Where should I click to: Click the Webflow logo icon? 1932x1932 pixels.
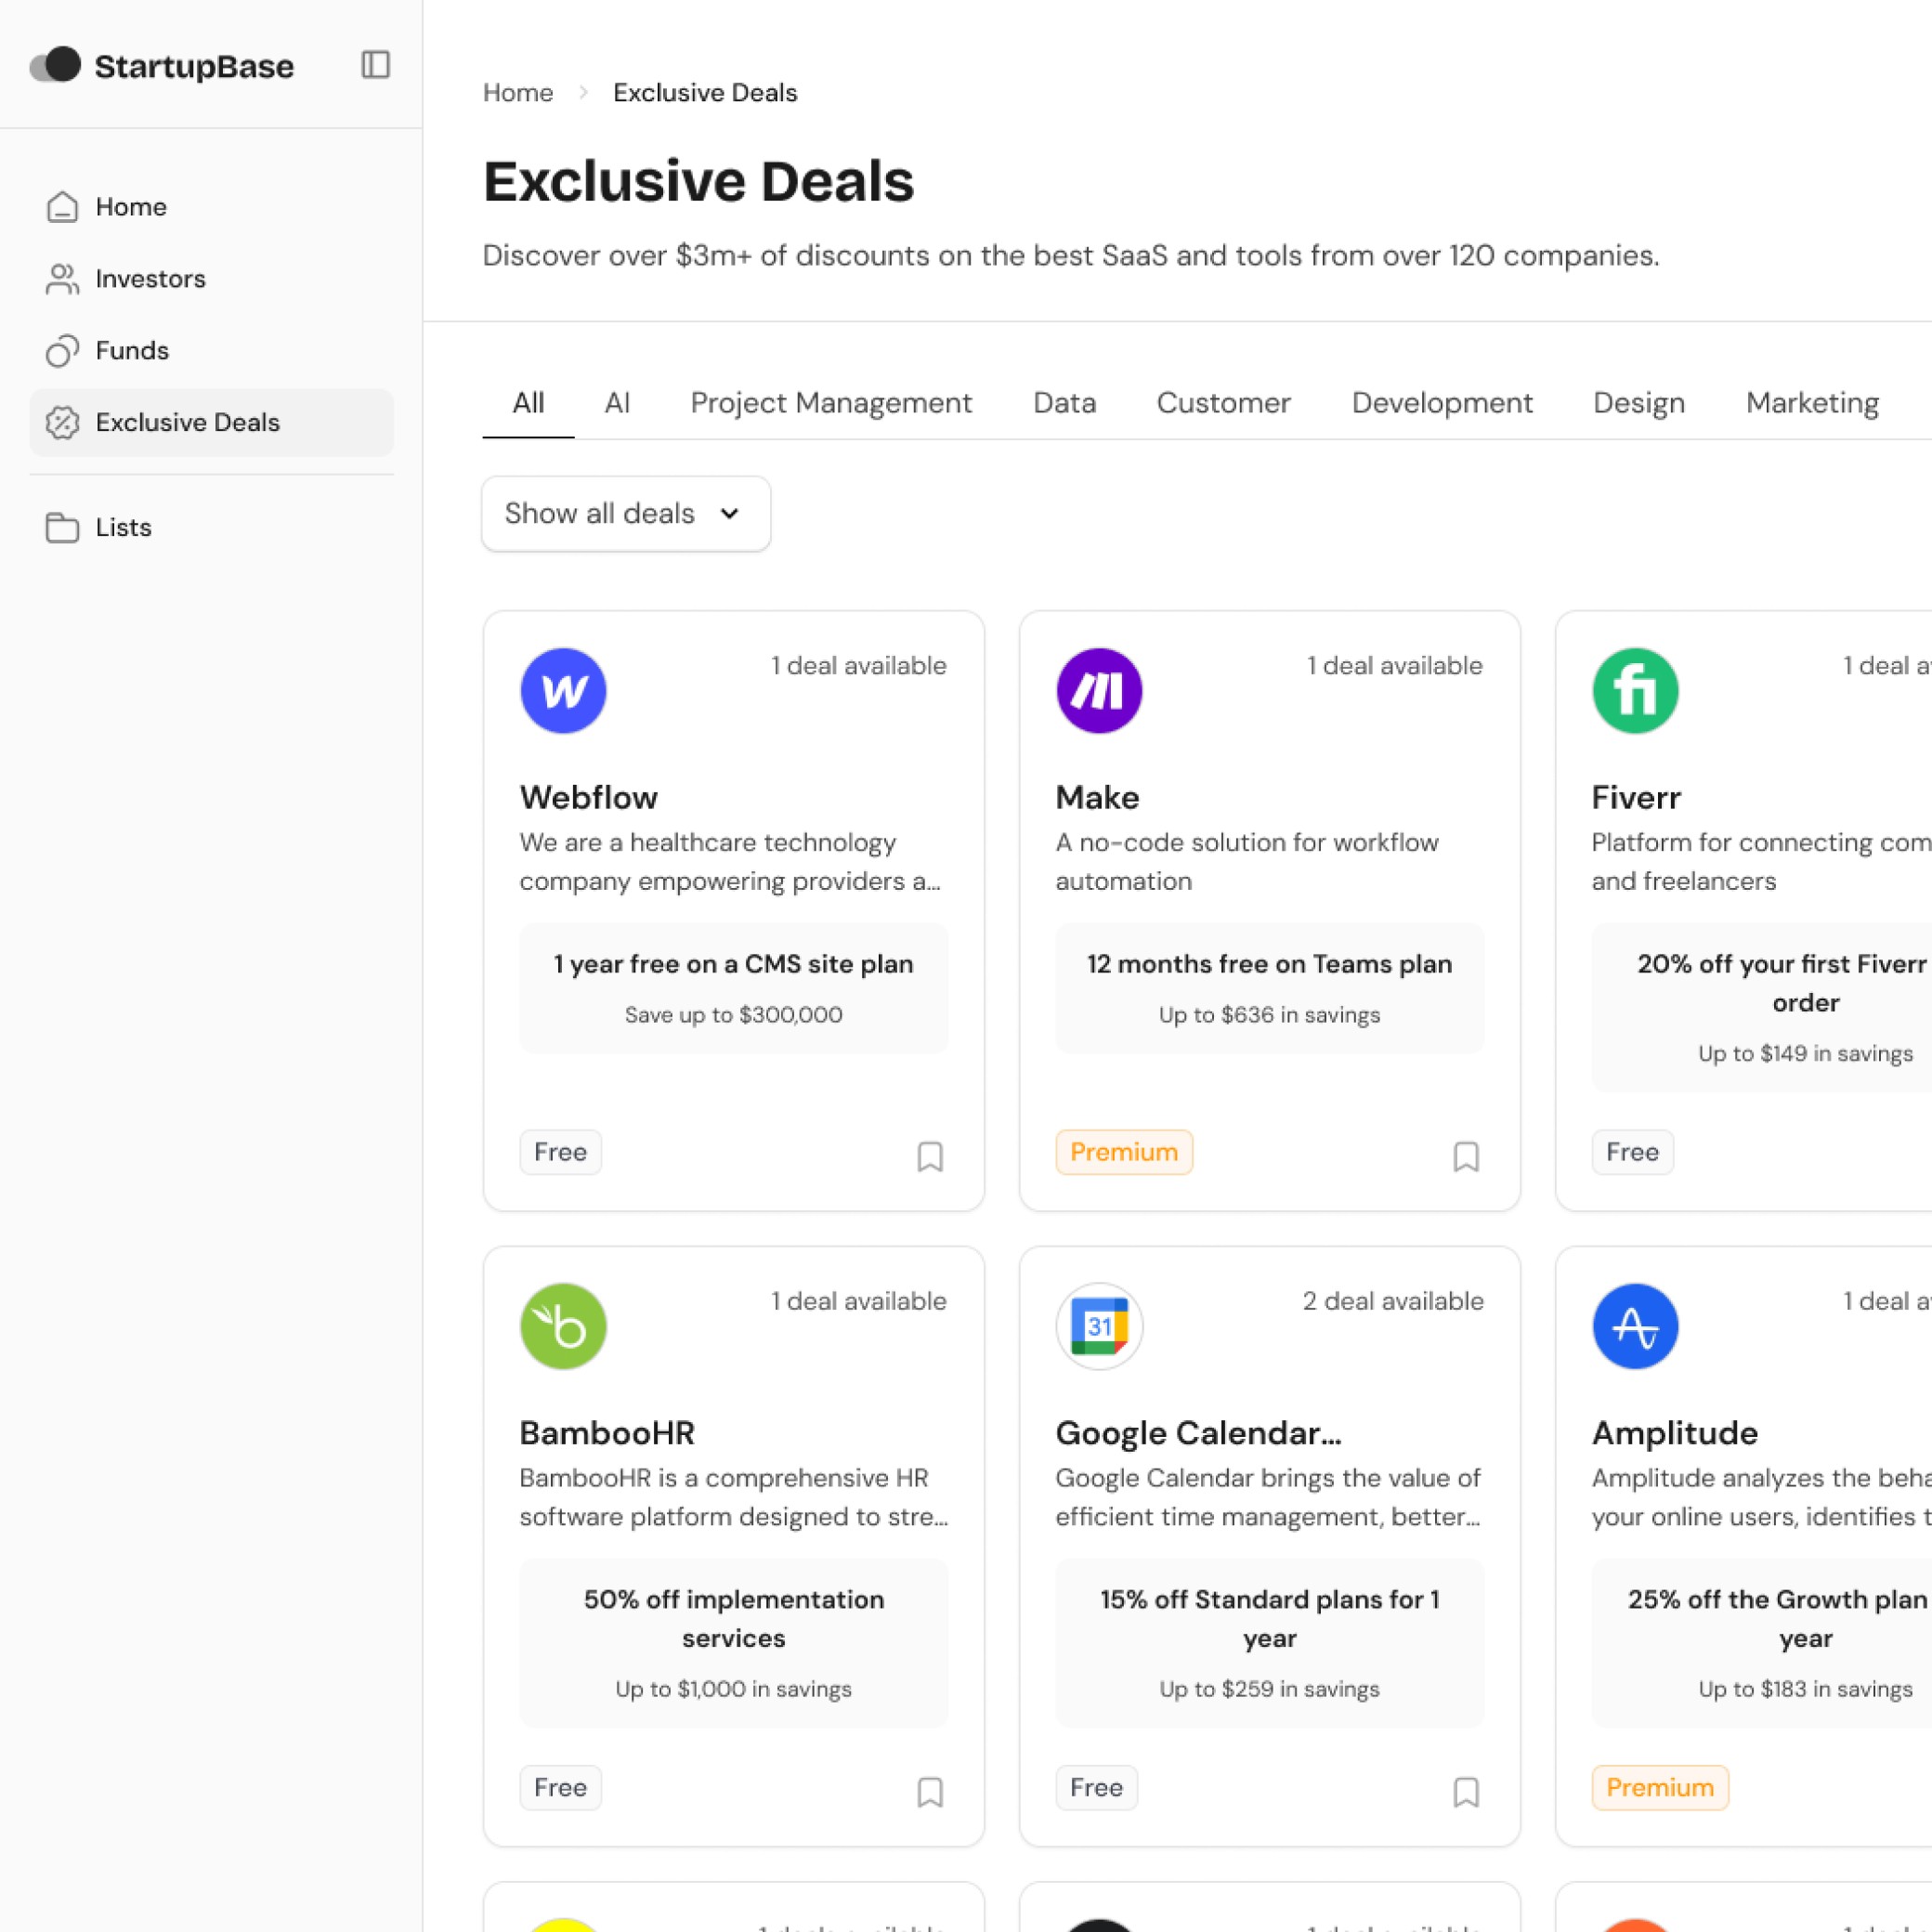click(563, 690)
